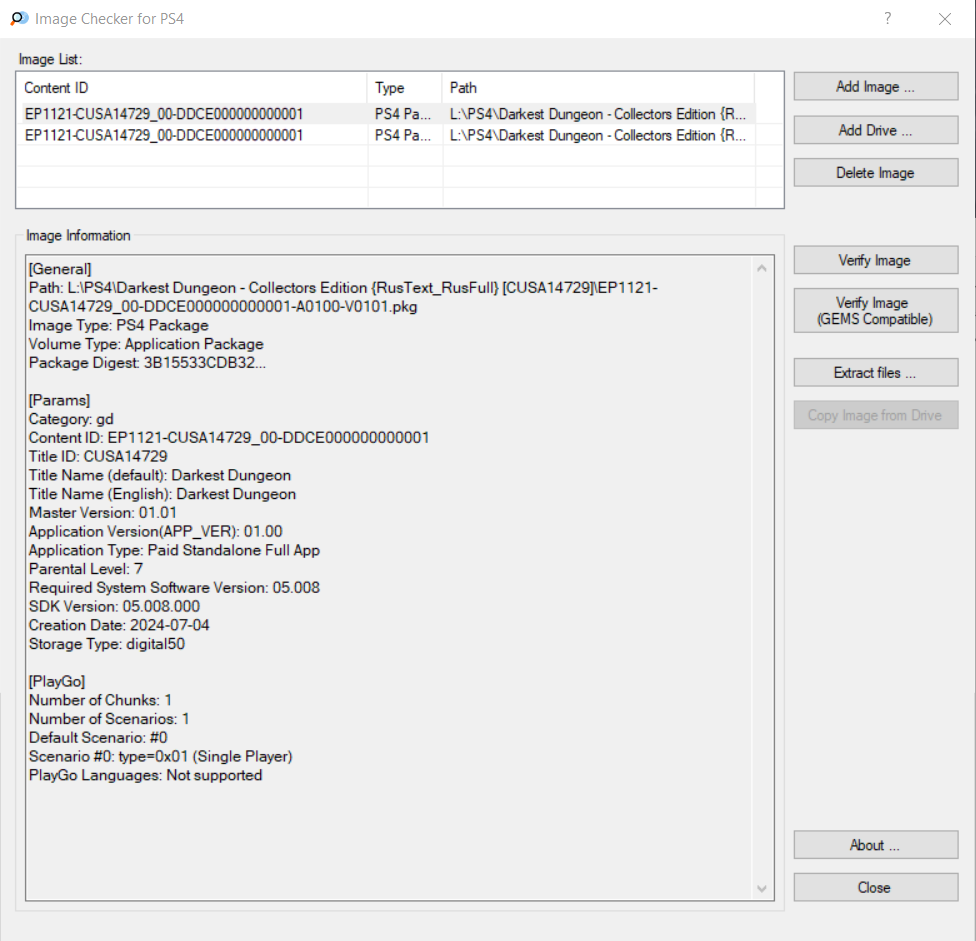976x941 pixels.
Task: Click the [General] section heading
Action: 60,269
